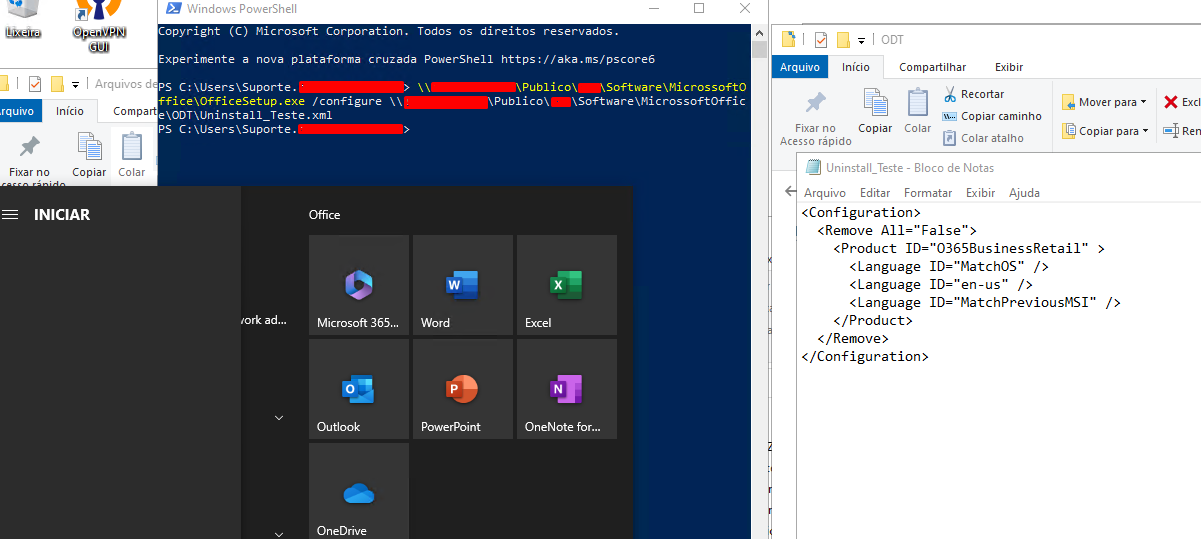The image size is (1201, 539).
Task: Open the Outlook tile
Action: point(359,389)
